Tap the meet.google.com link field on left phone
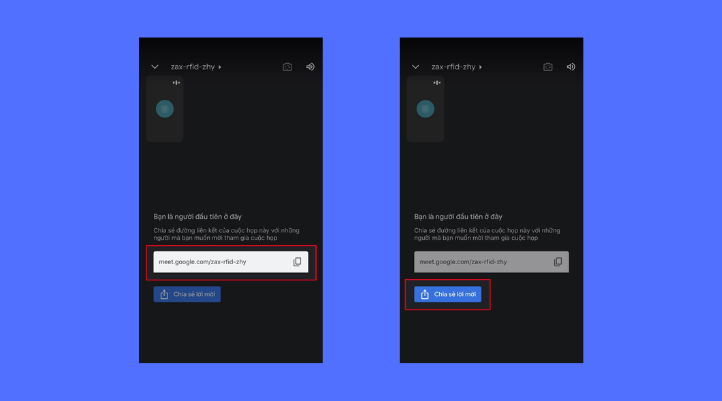Viewport: 722px width, 401px height. coord(231,262)
